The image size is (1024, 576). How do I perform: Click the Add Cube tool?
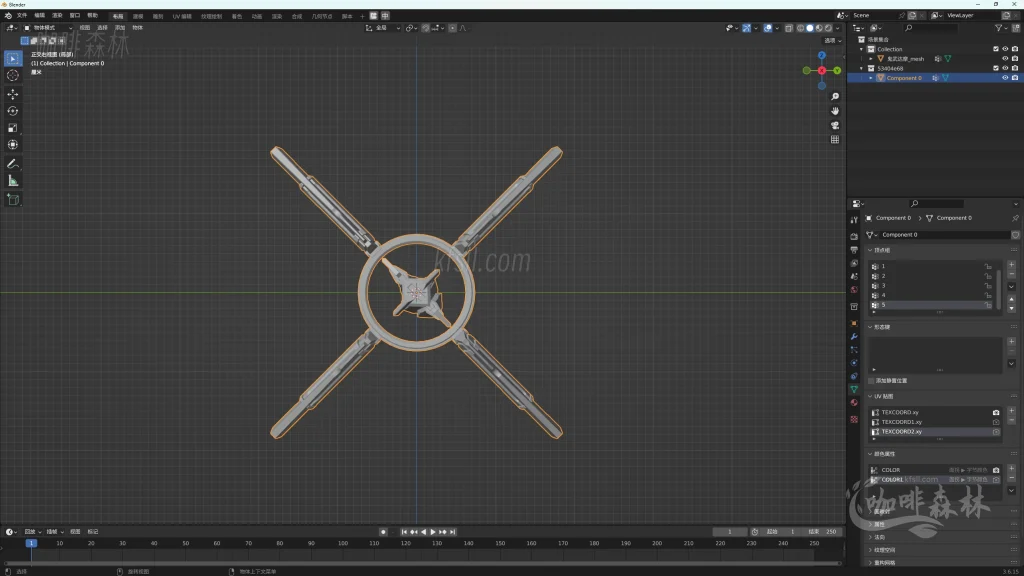click(x=13, y=199)
